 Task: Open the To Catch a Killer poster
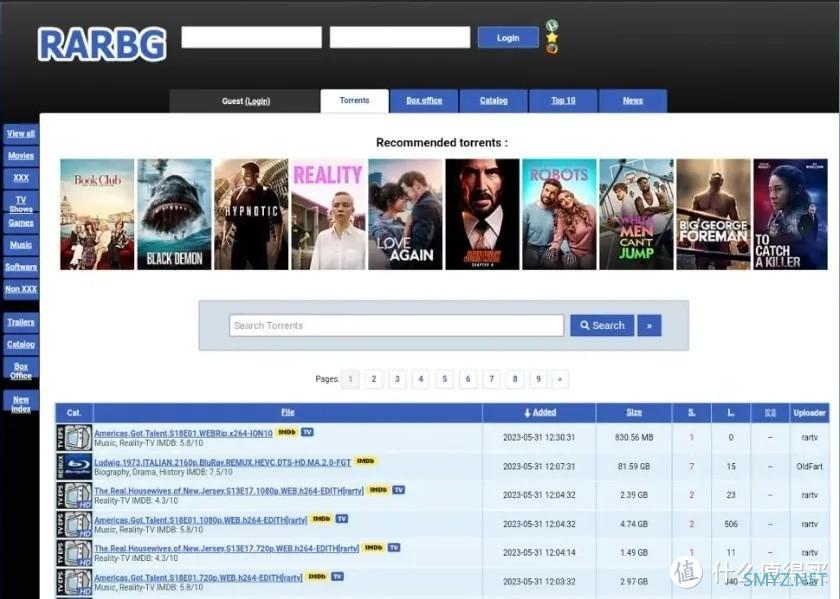tap(790, 214)
